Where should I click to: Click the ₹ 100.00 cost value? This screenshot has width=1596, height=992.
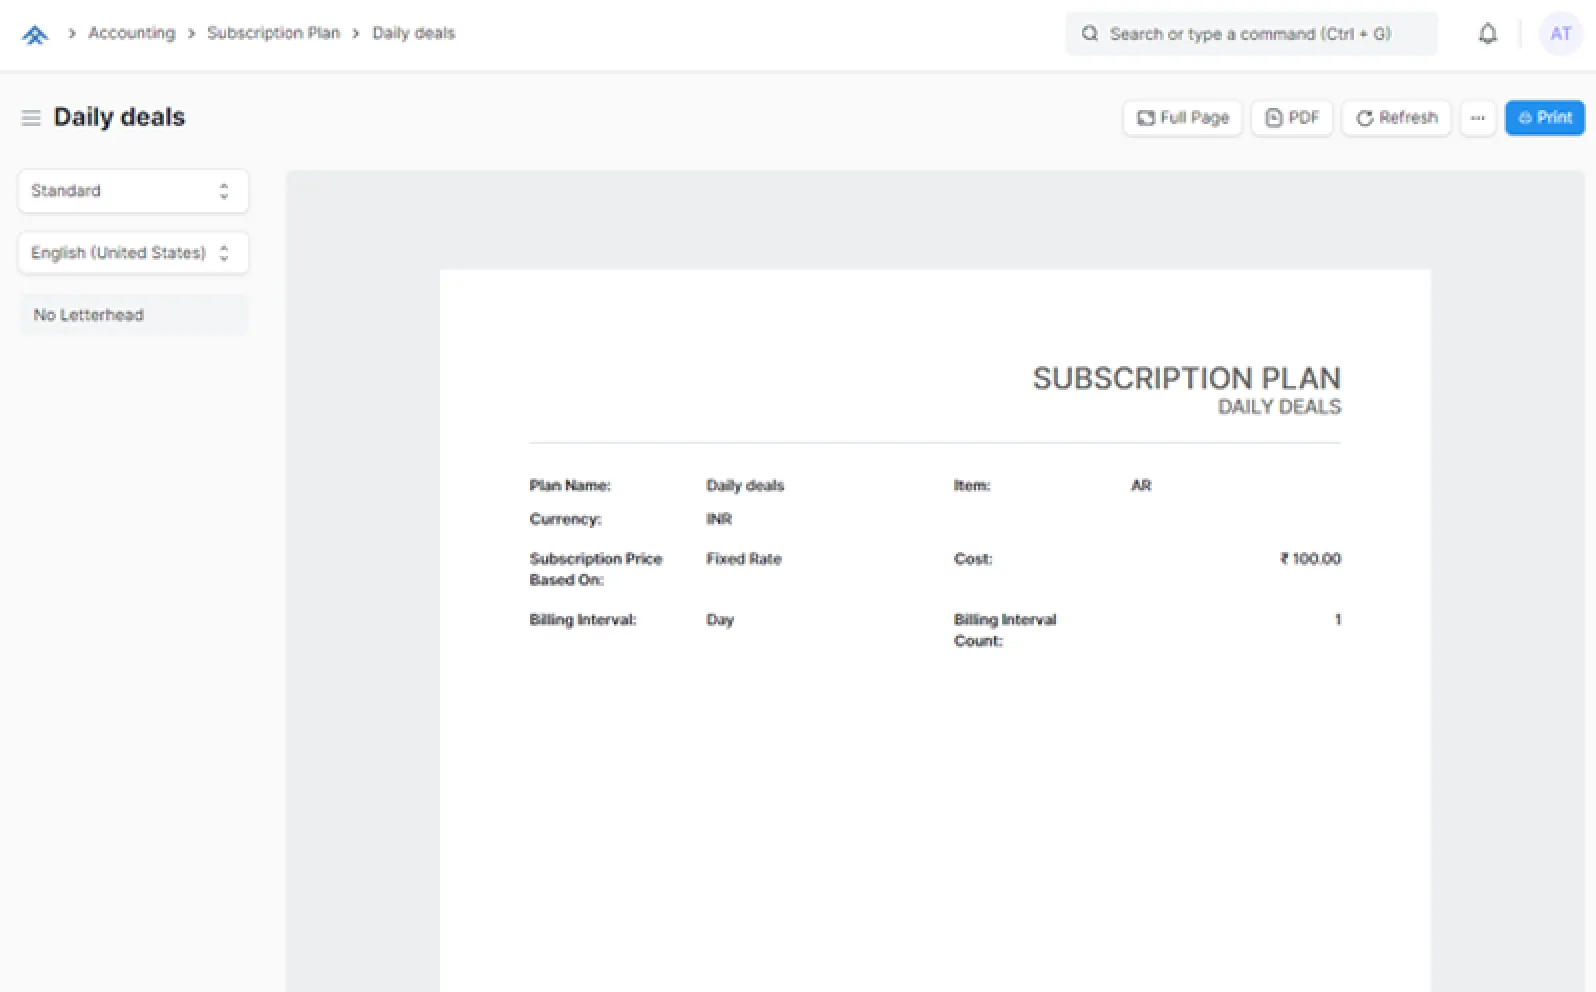pyautogui.click(x=1310, y=559)
